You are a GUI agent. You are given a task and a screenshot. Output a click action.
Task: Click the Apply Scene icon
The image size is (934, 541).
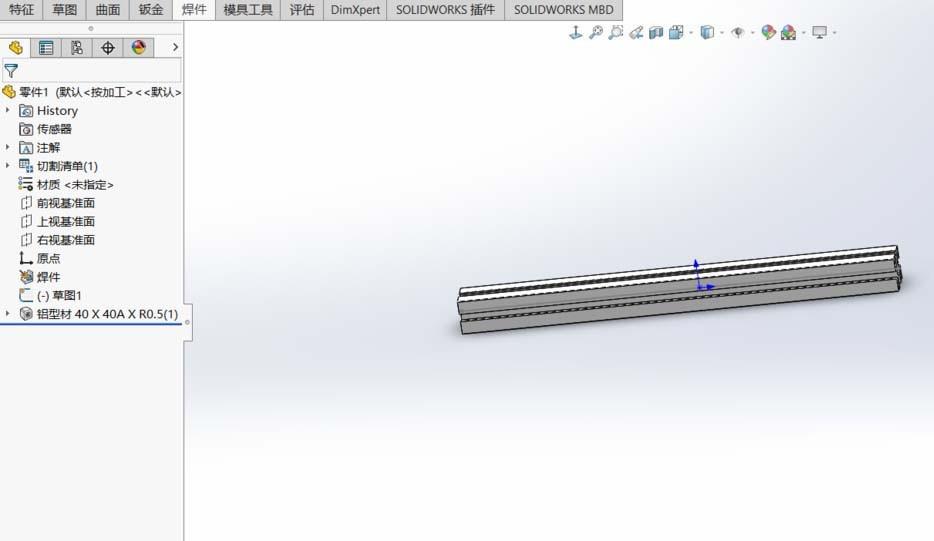tap(788, 32)
